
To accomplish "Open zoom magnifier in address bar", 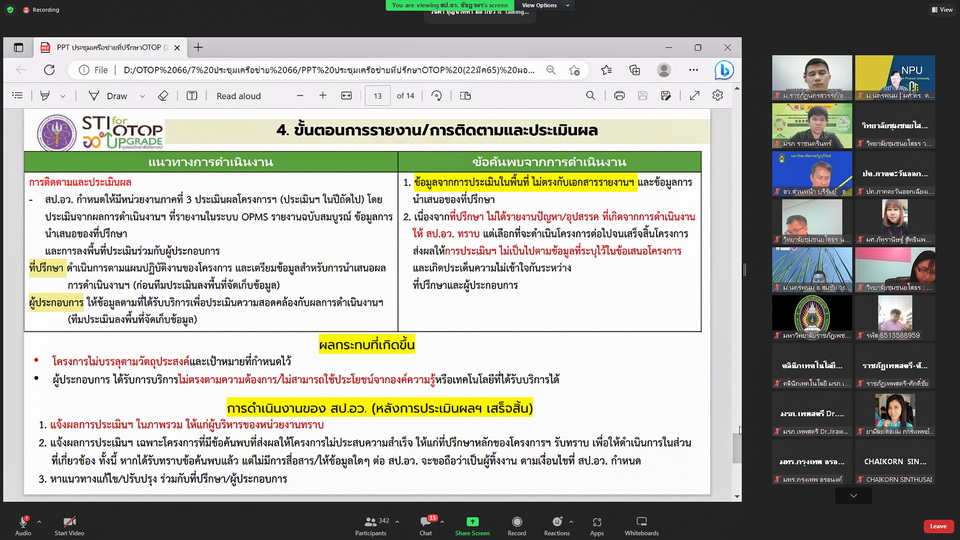I will point(551,70).
